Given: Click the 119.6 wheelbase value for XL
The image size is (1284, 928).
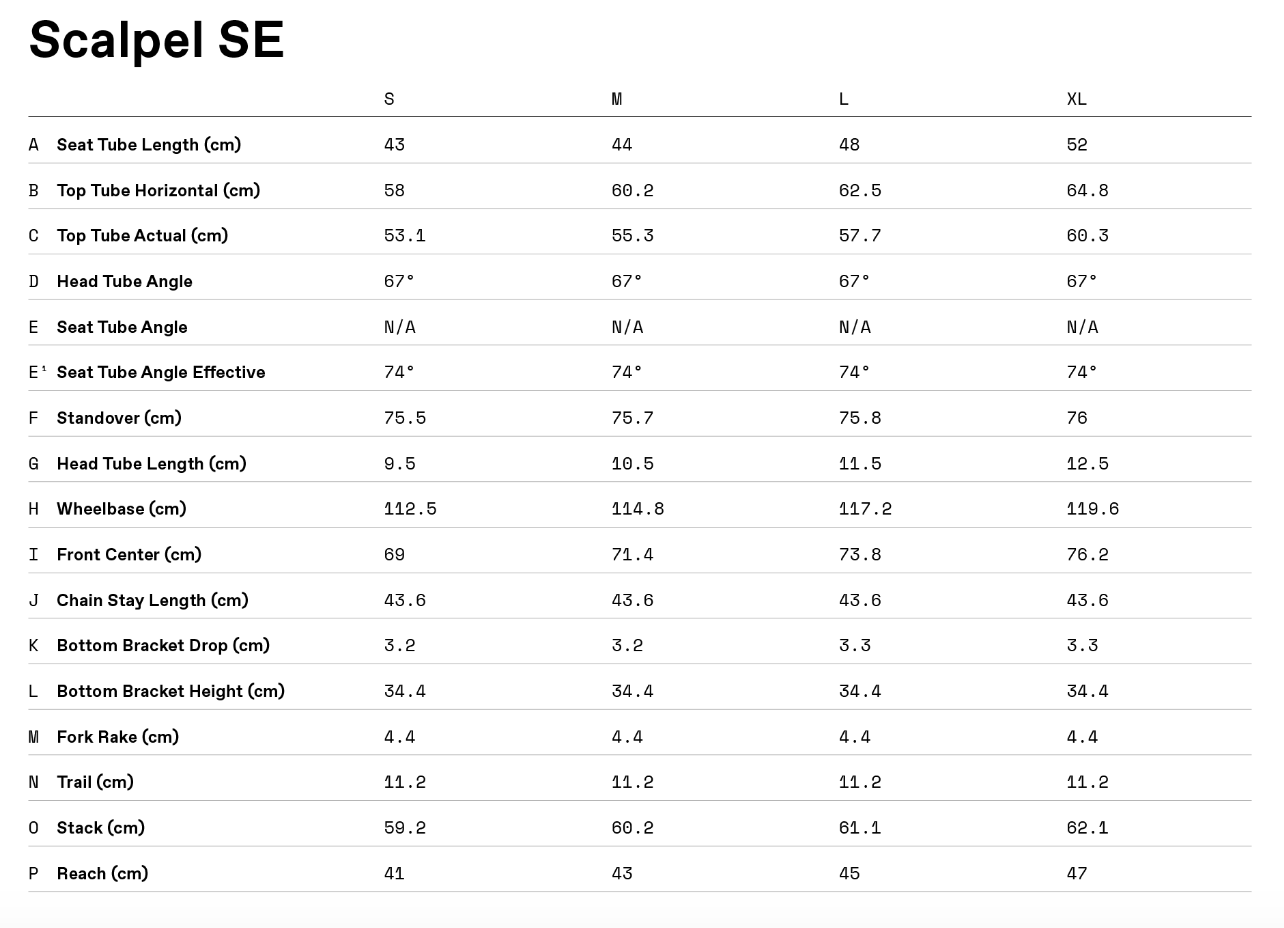Looking at the screenshot, I should point(1093,509).
